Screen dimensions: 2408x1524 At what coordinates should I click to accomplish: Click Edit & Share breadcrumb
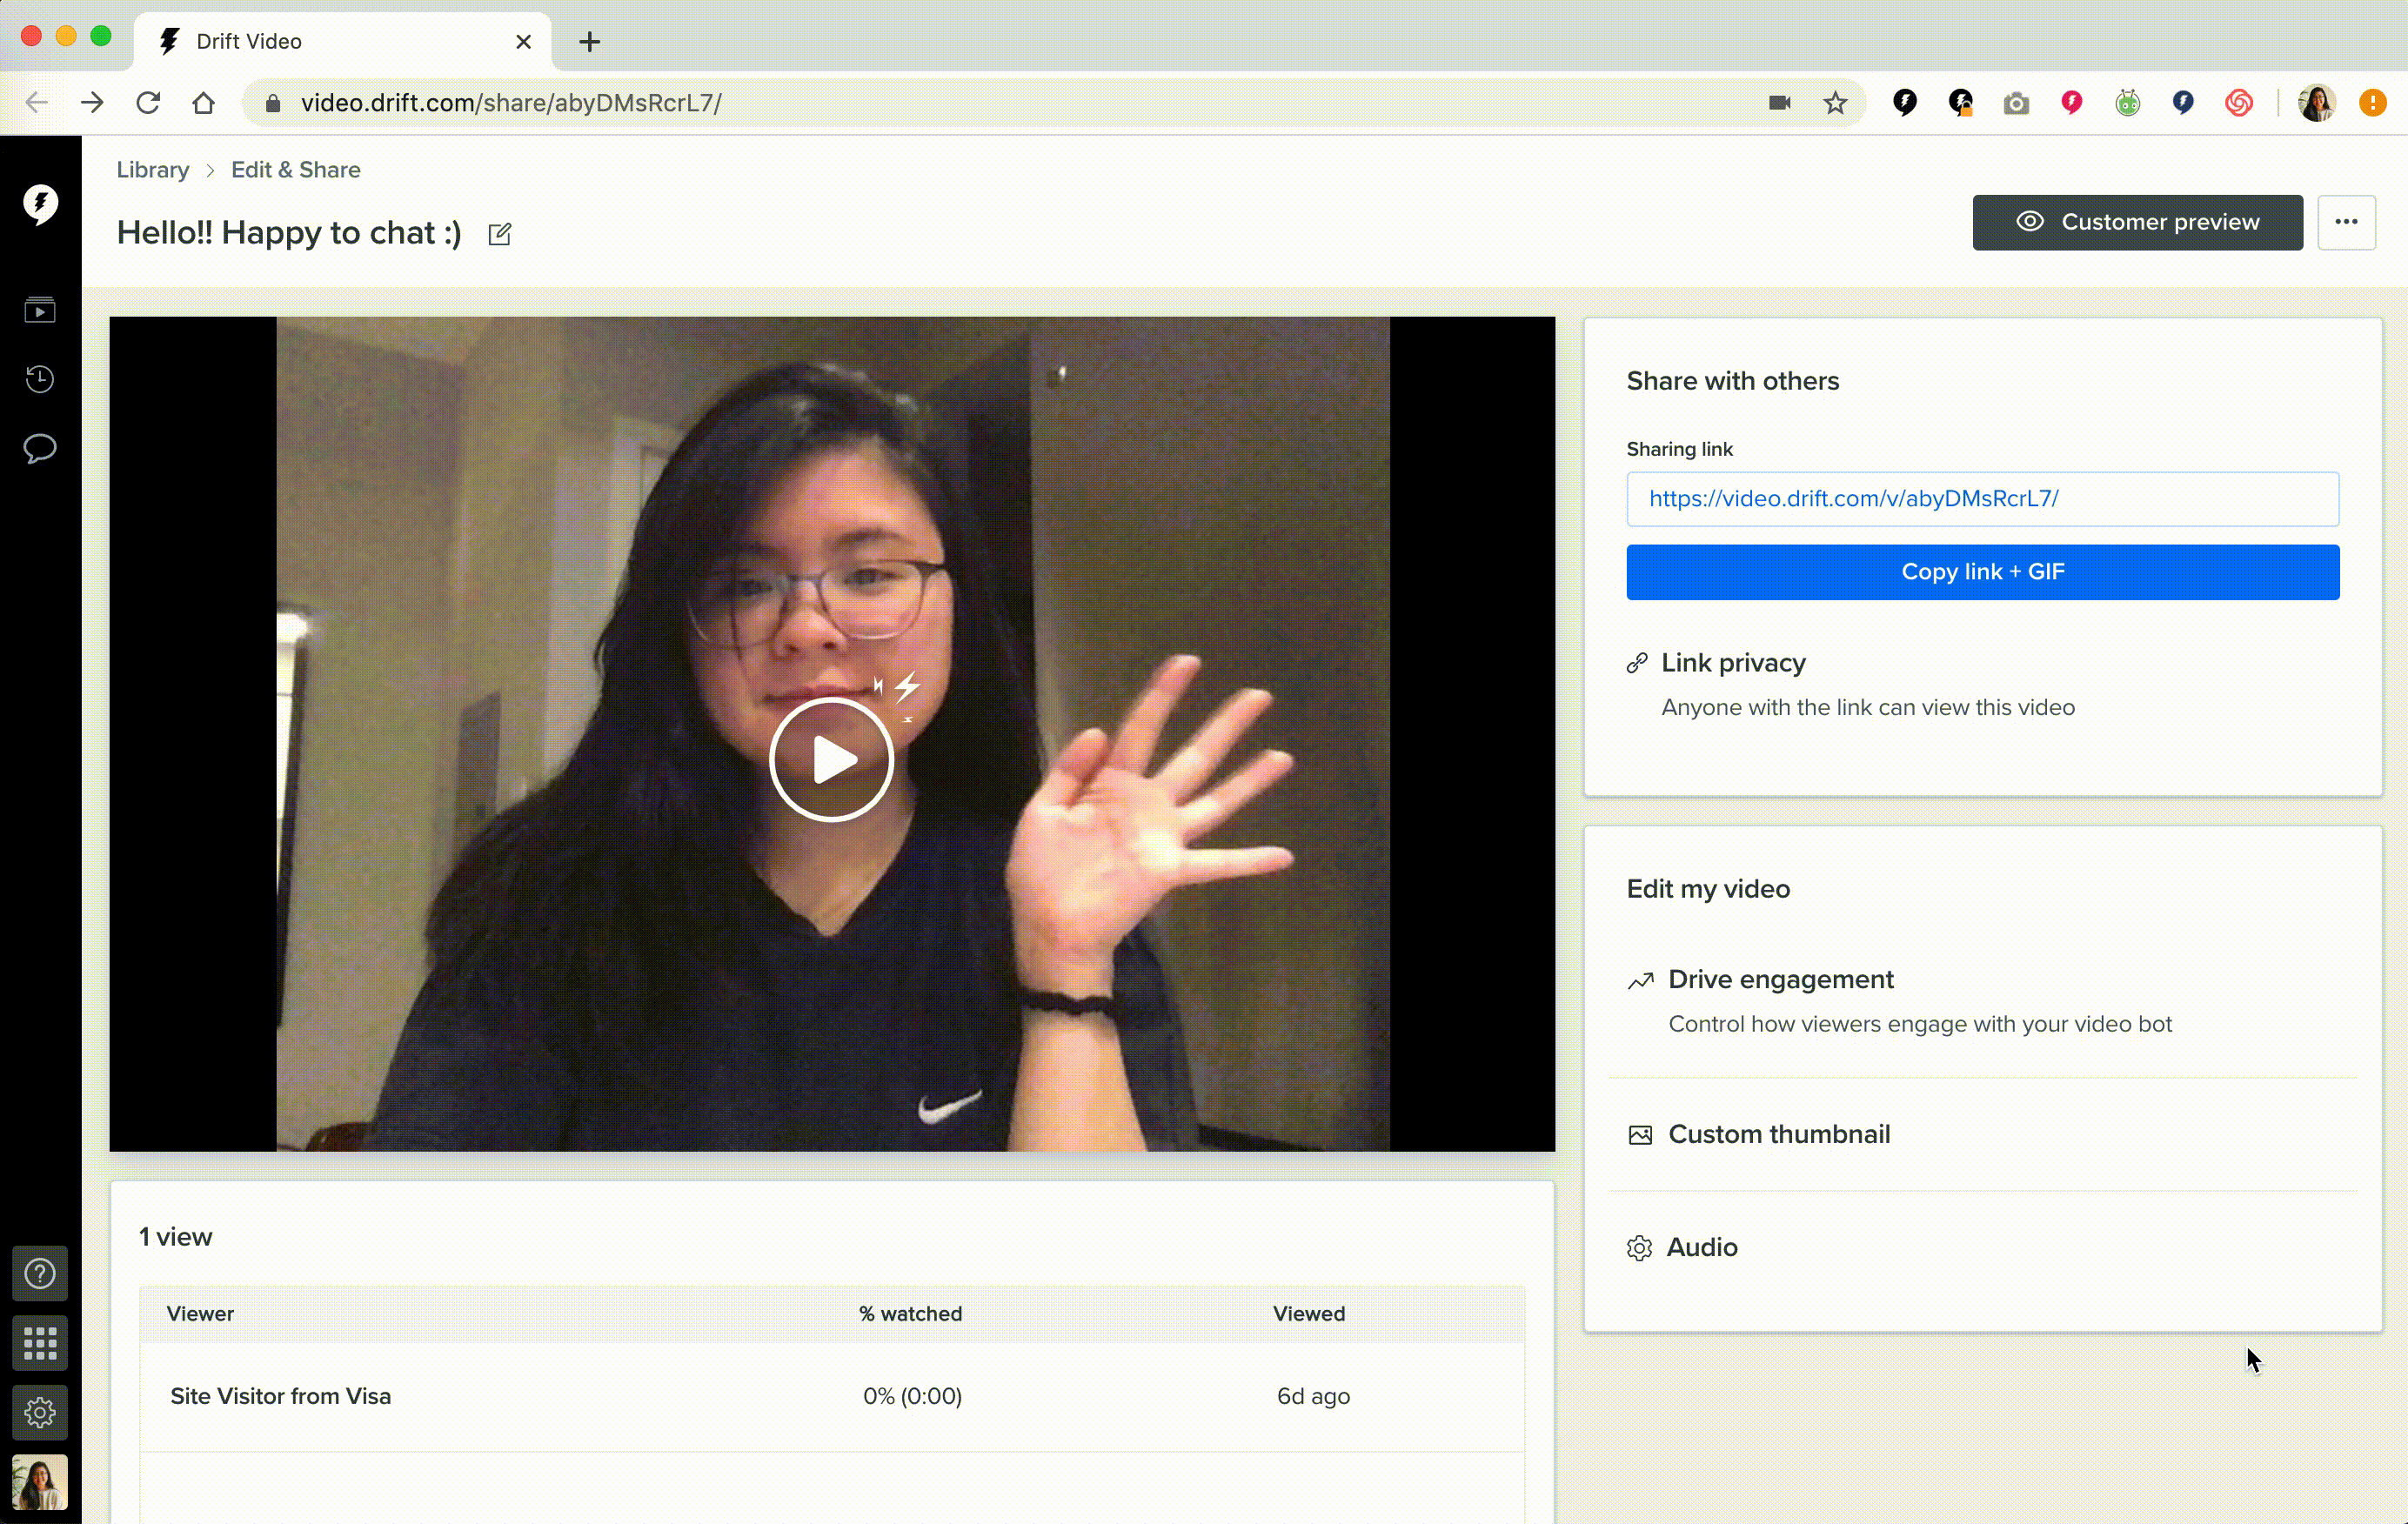[296, 170]
